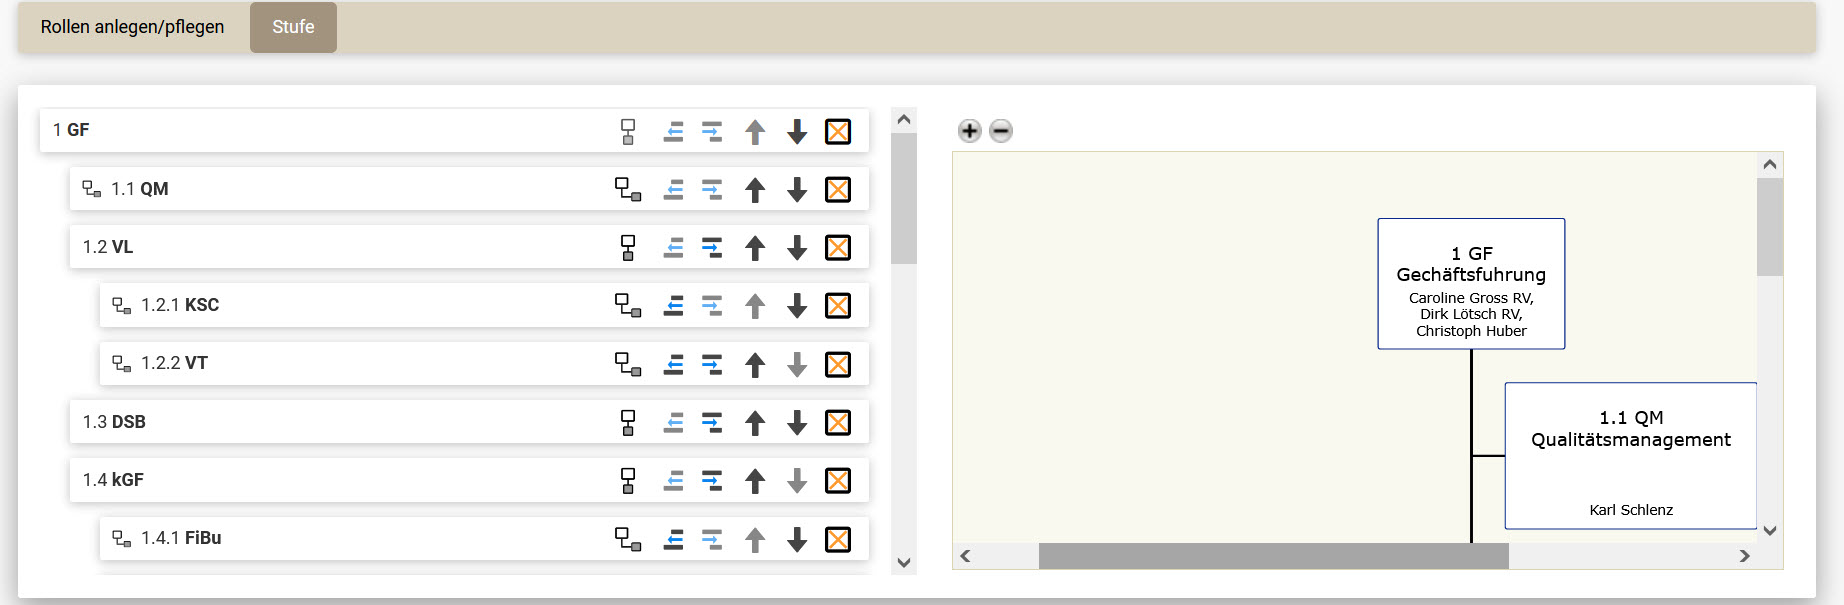This screenshot has height=605, width=1844.
Task: Select the 1.3 DSB tree entry
Action: point(114,422)
